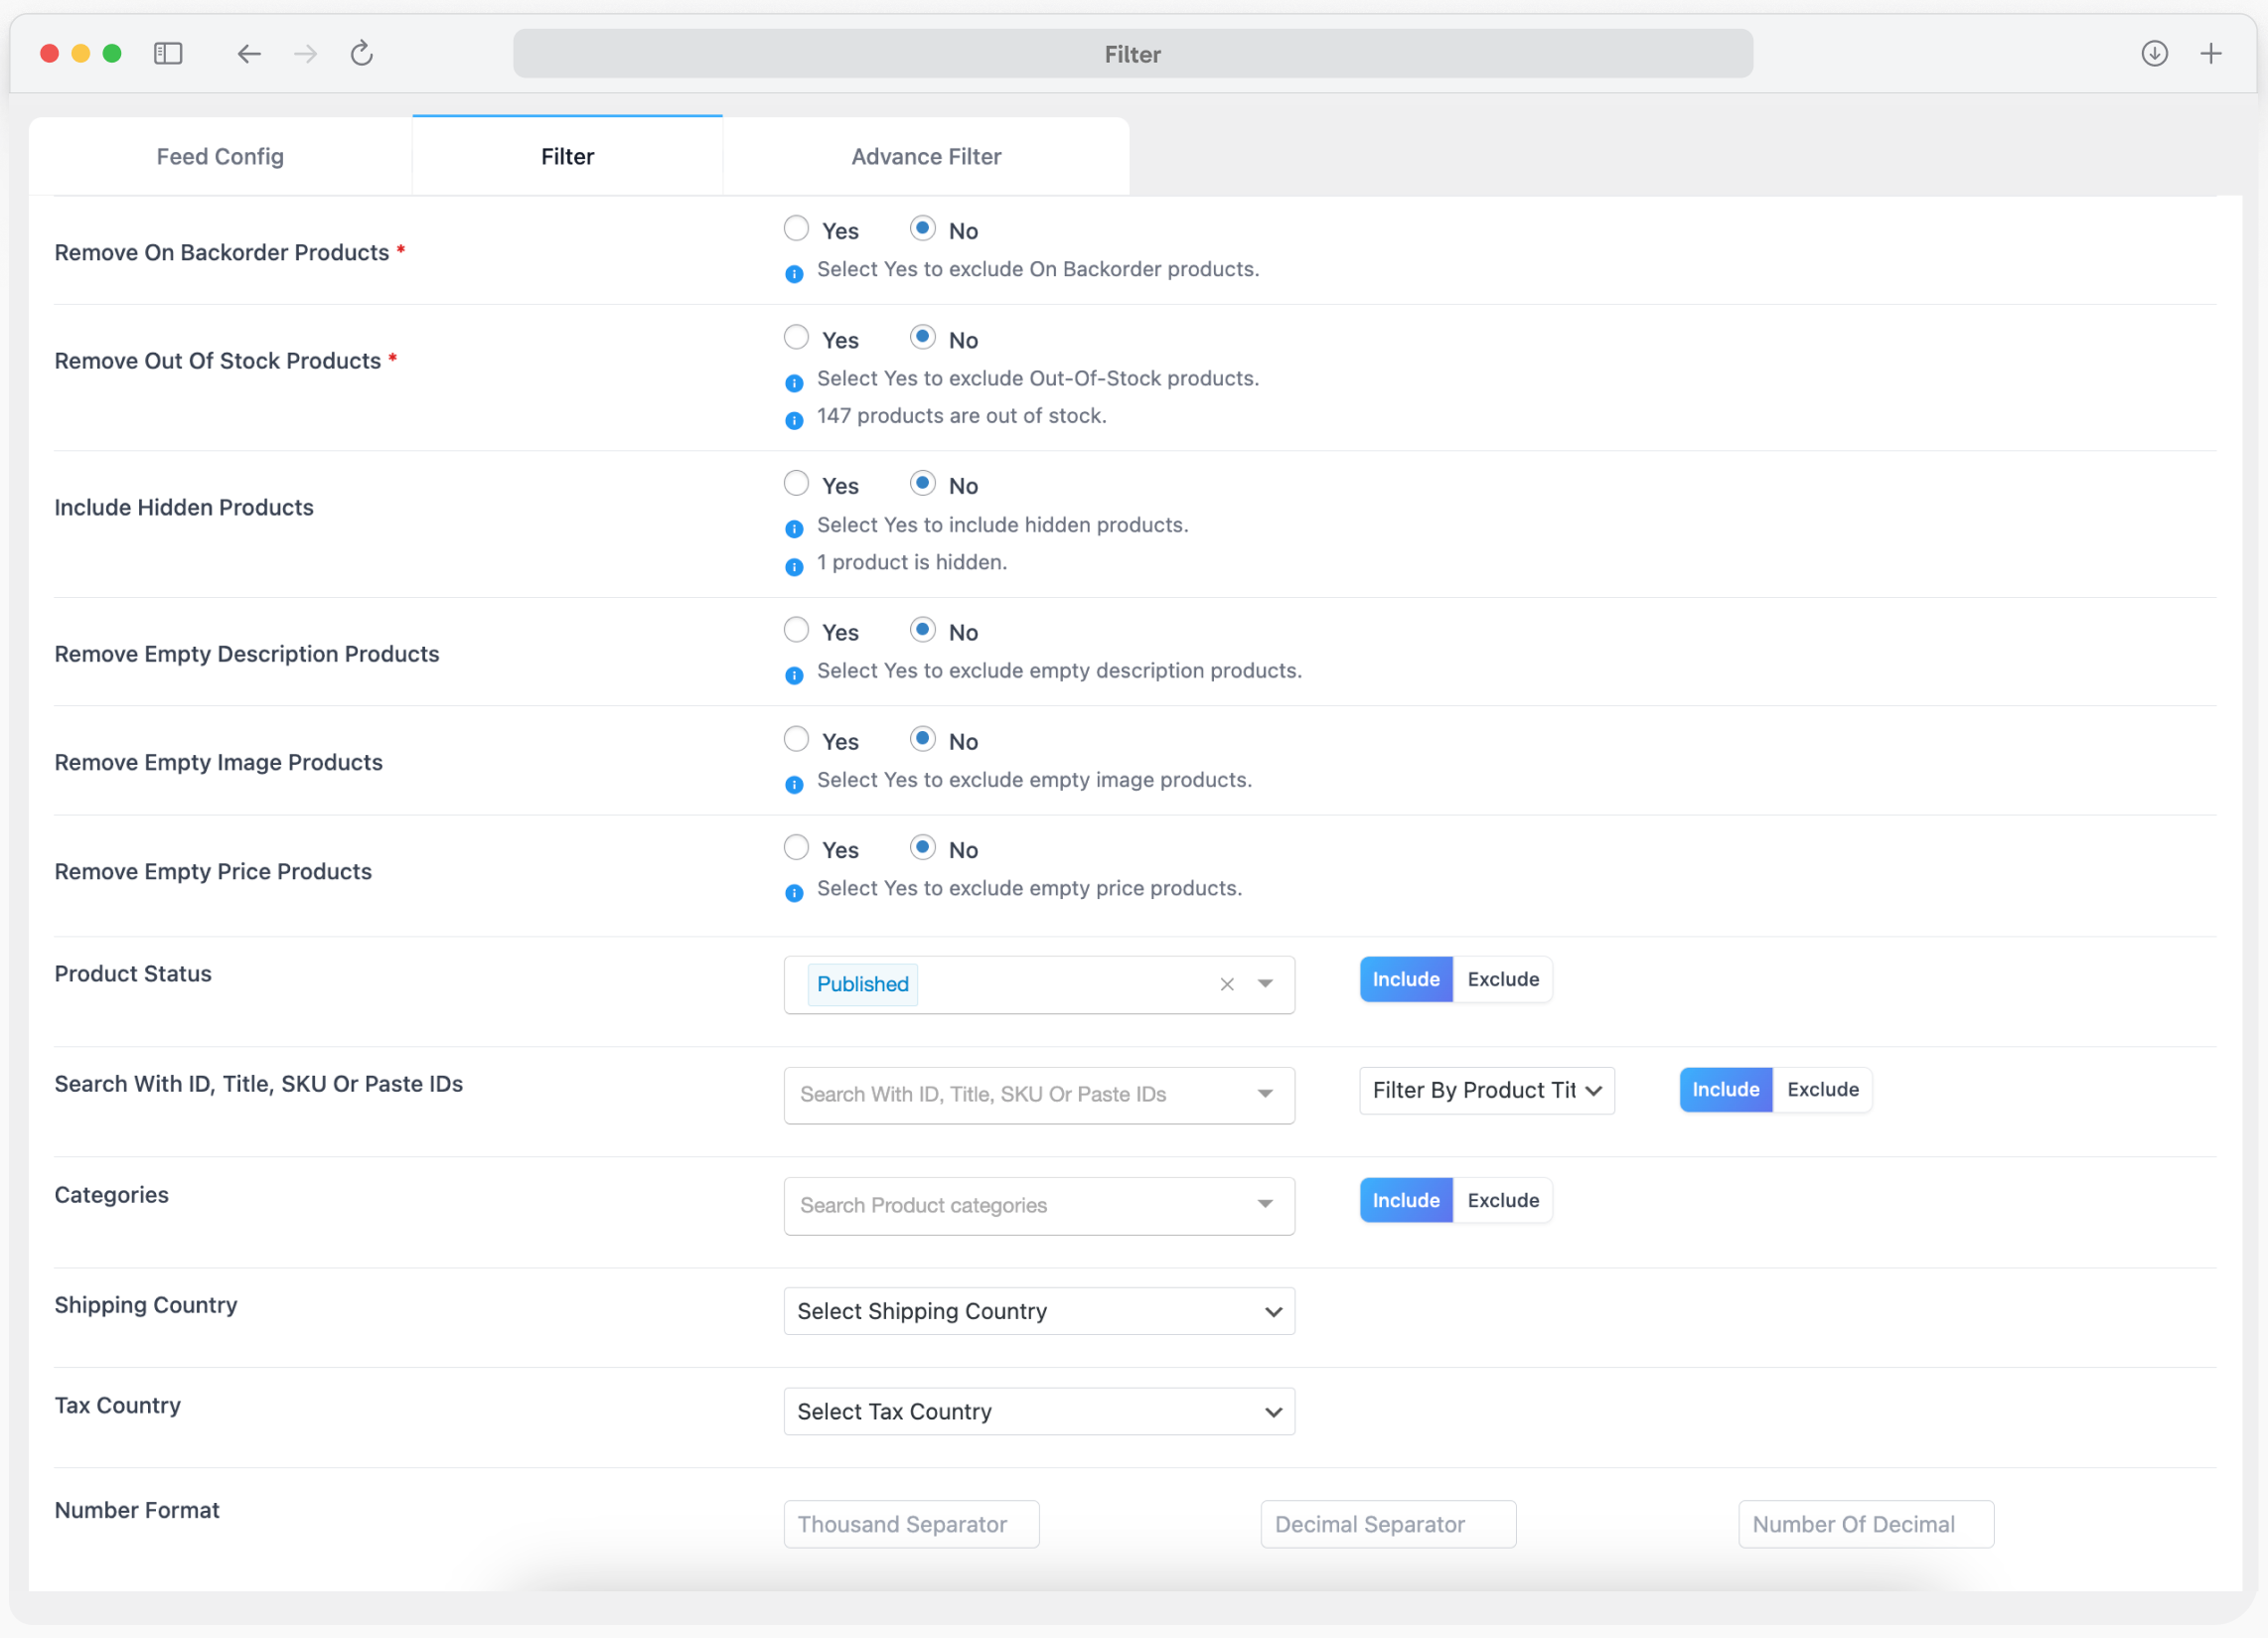The height and width of the screenshot is (1638, 2268).
Task: Click the info icon about out-of-stock products count
Action: point(793,420)
